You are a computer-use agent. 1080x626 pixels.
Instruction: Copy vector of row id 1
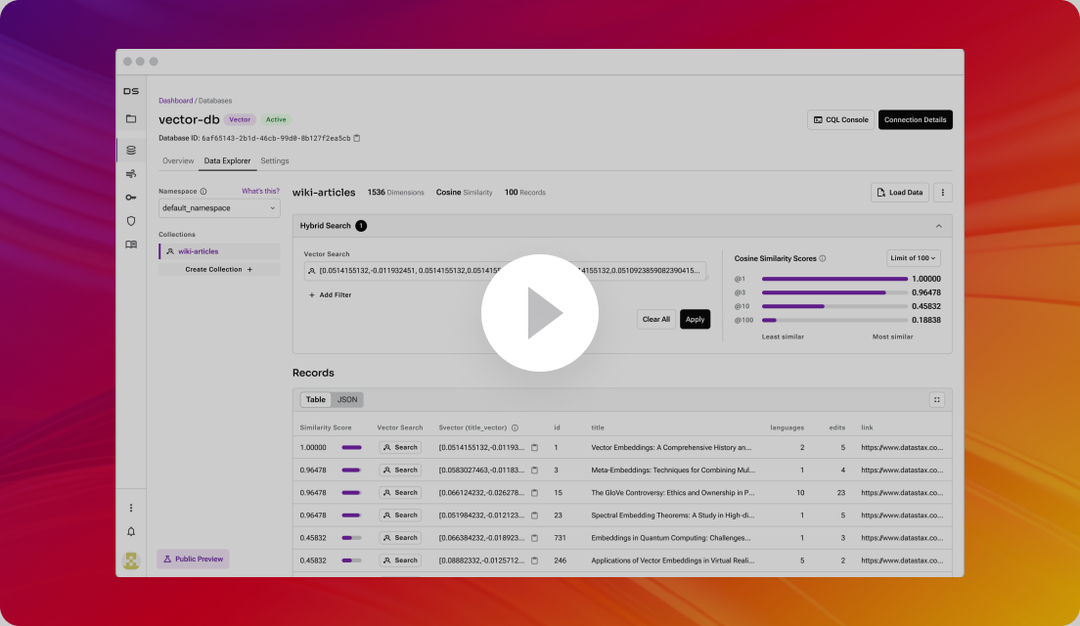(534, 448)
